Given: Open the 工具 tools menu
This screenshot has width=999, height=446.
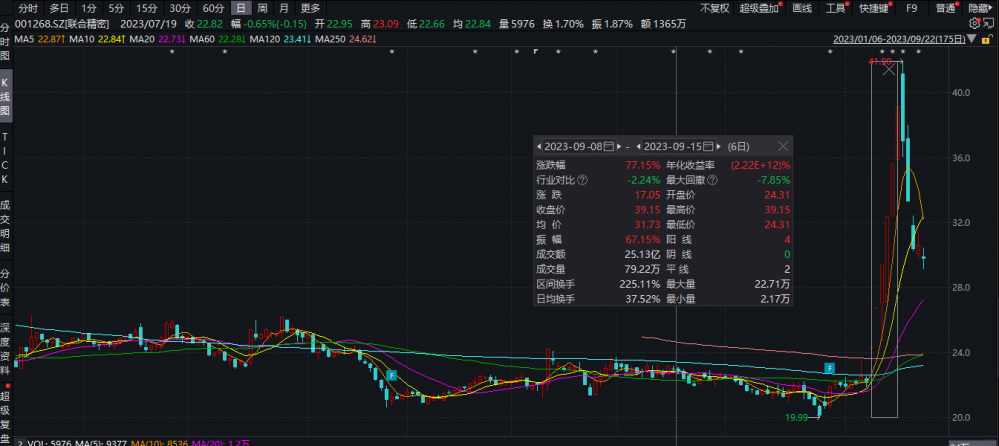Looking at the screenshot, I should tap(835, 8).
